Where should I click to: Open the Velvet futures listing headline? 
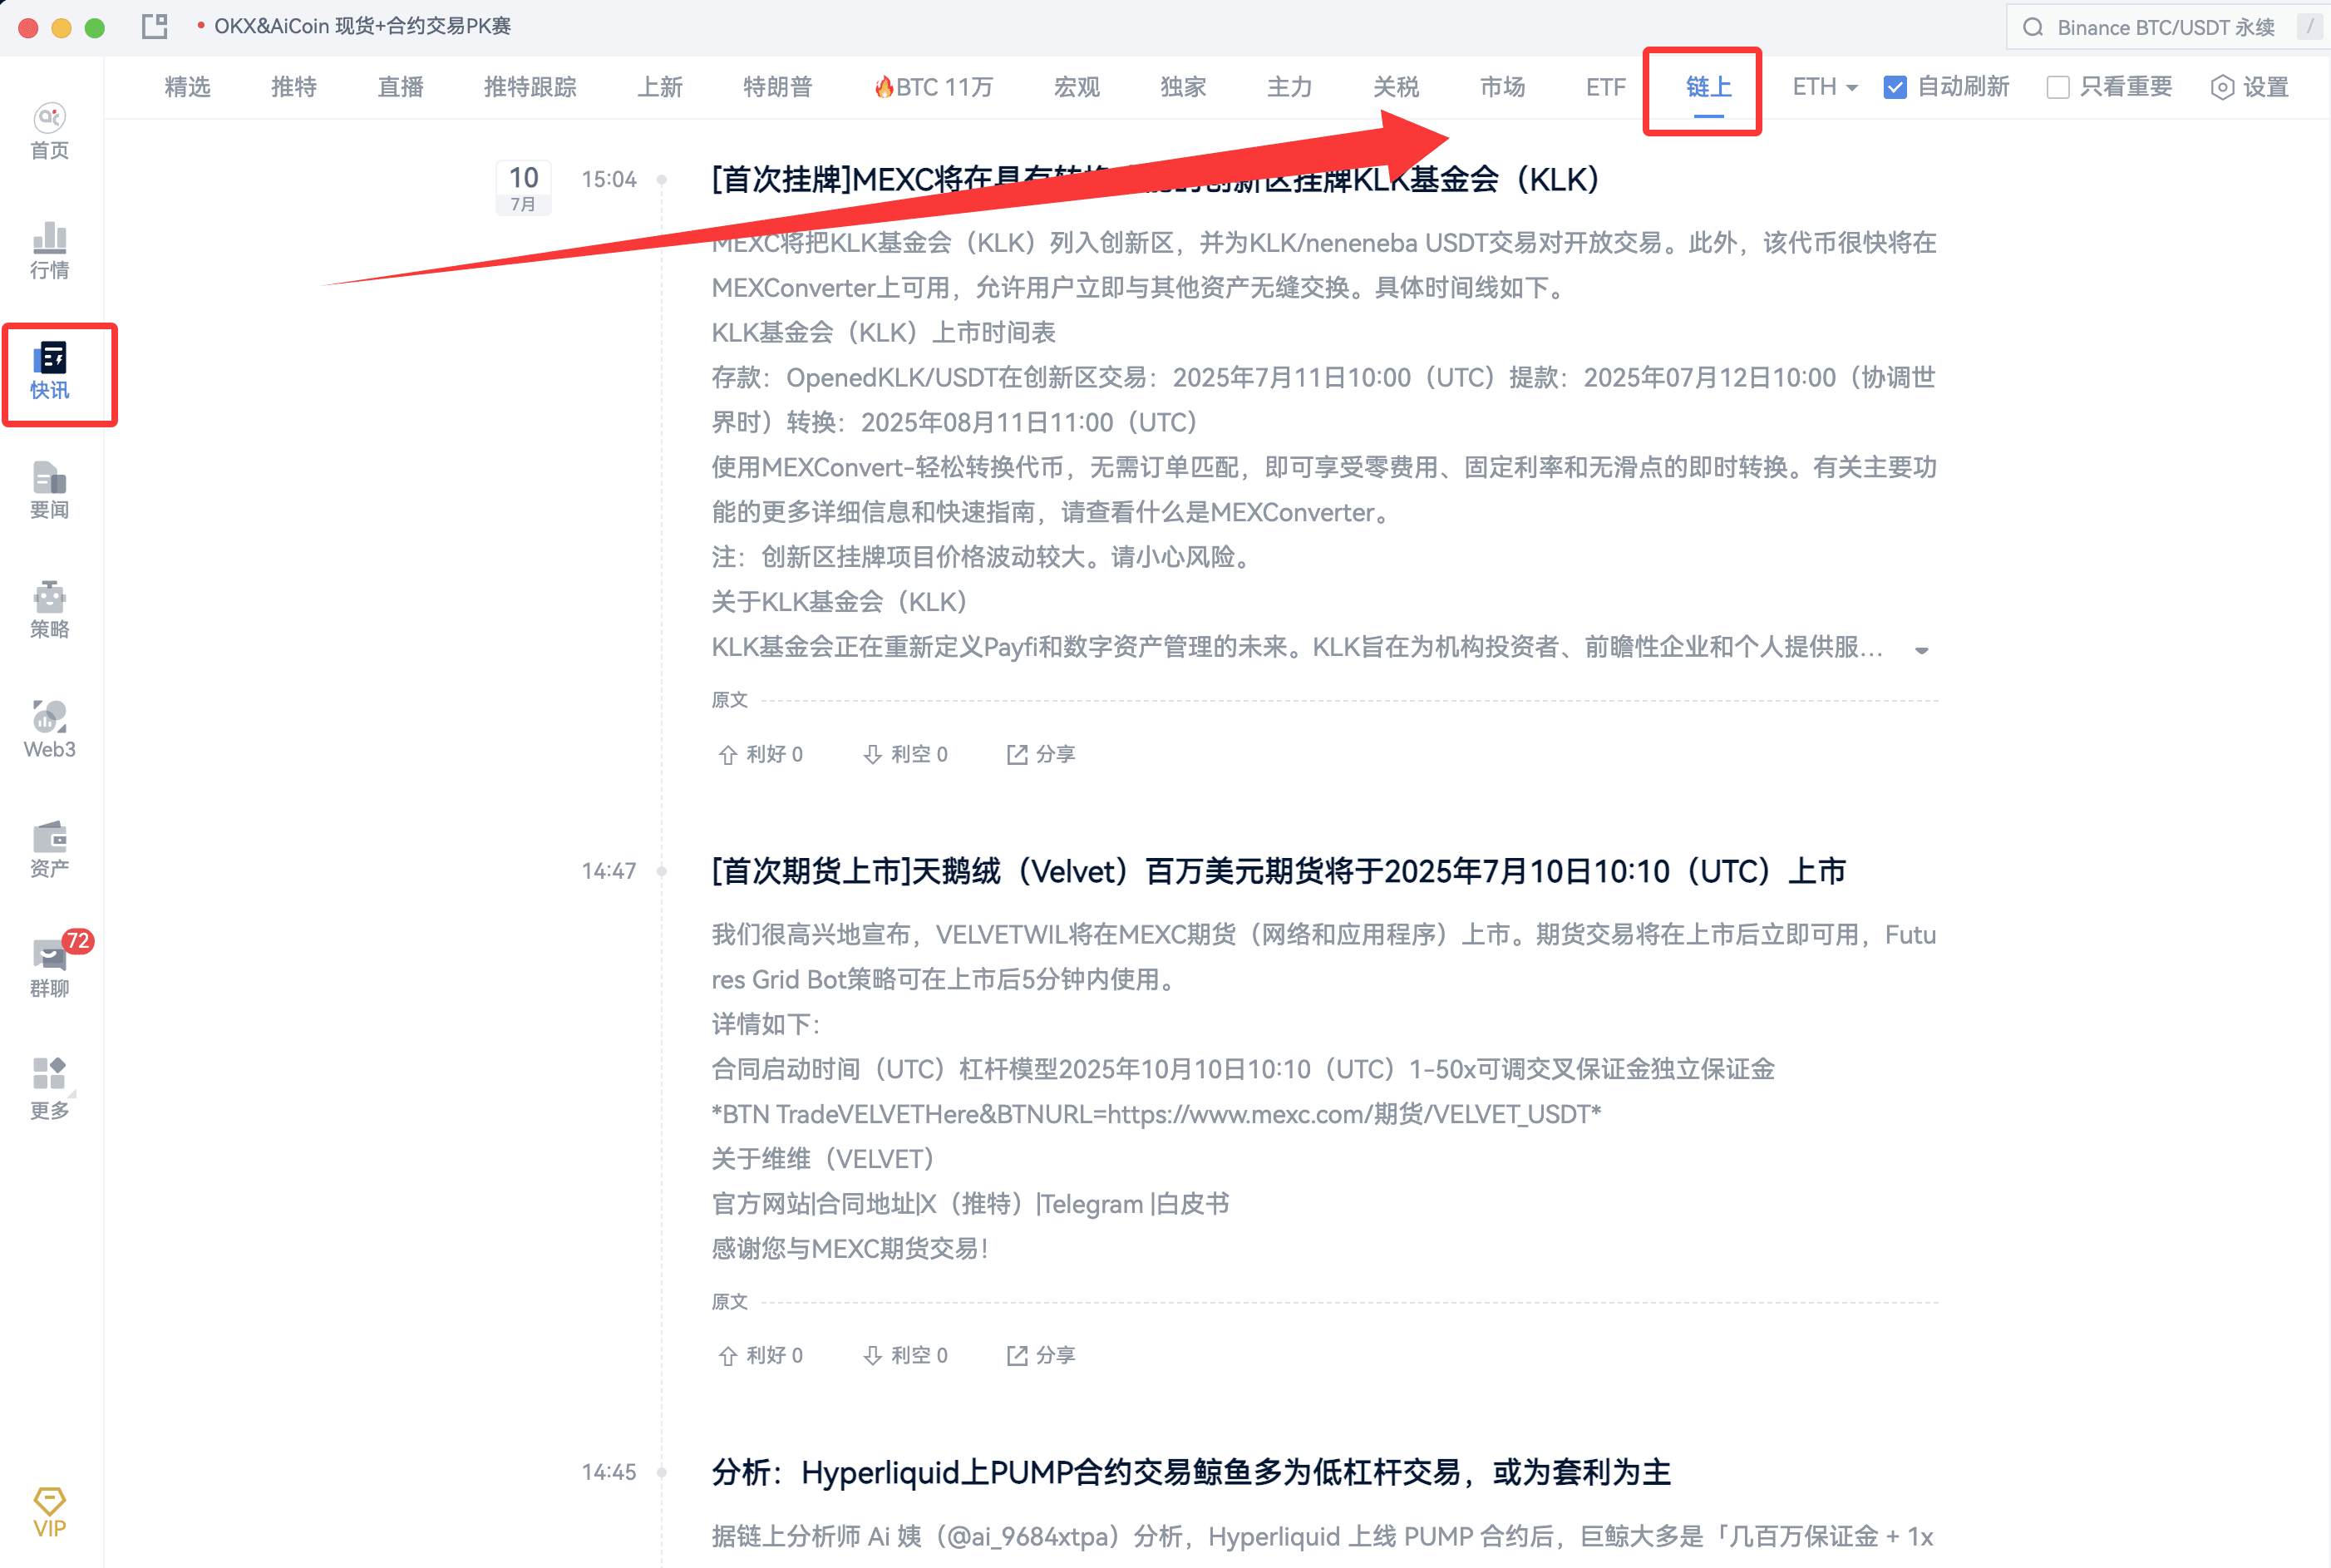coord(1279,871)
